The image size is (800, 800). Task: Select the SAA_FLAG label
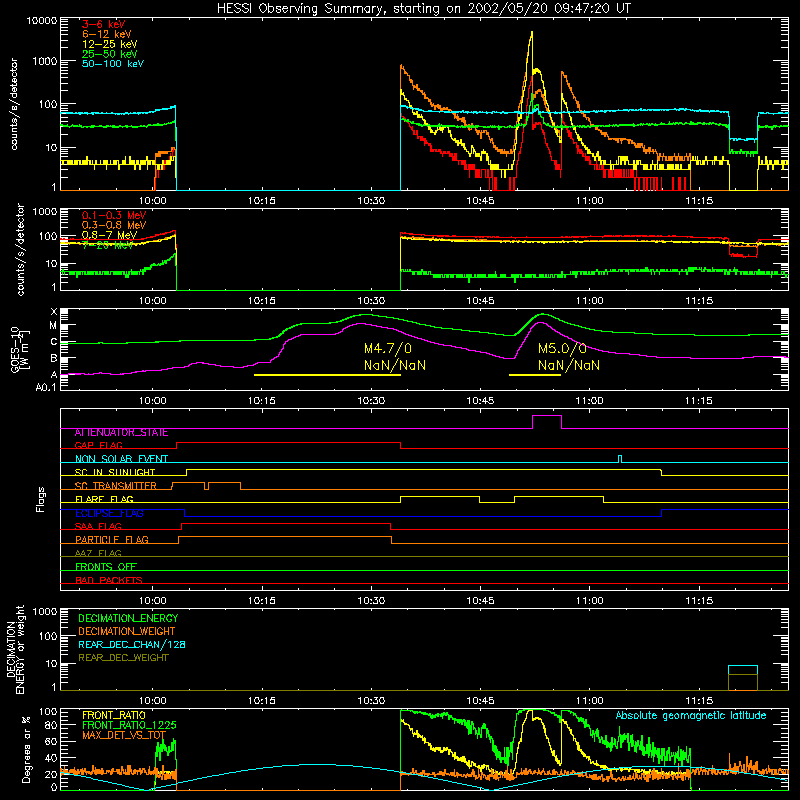coord(98,526)
